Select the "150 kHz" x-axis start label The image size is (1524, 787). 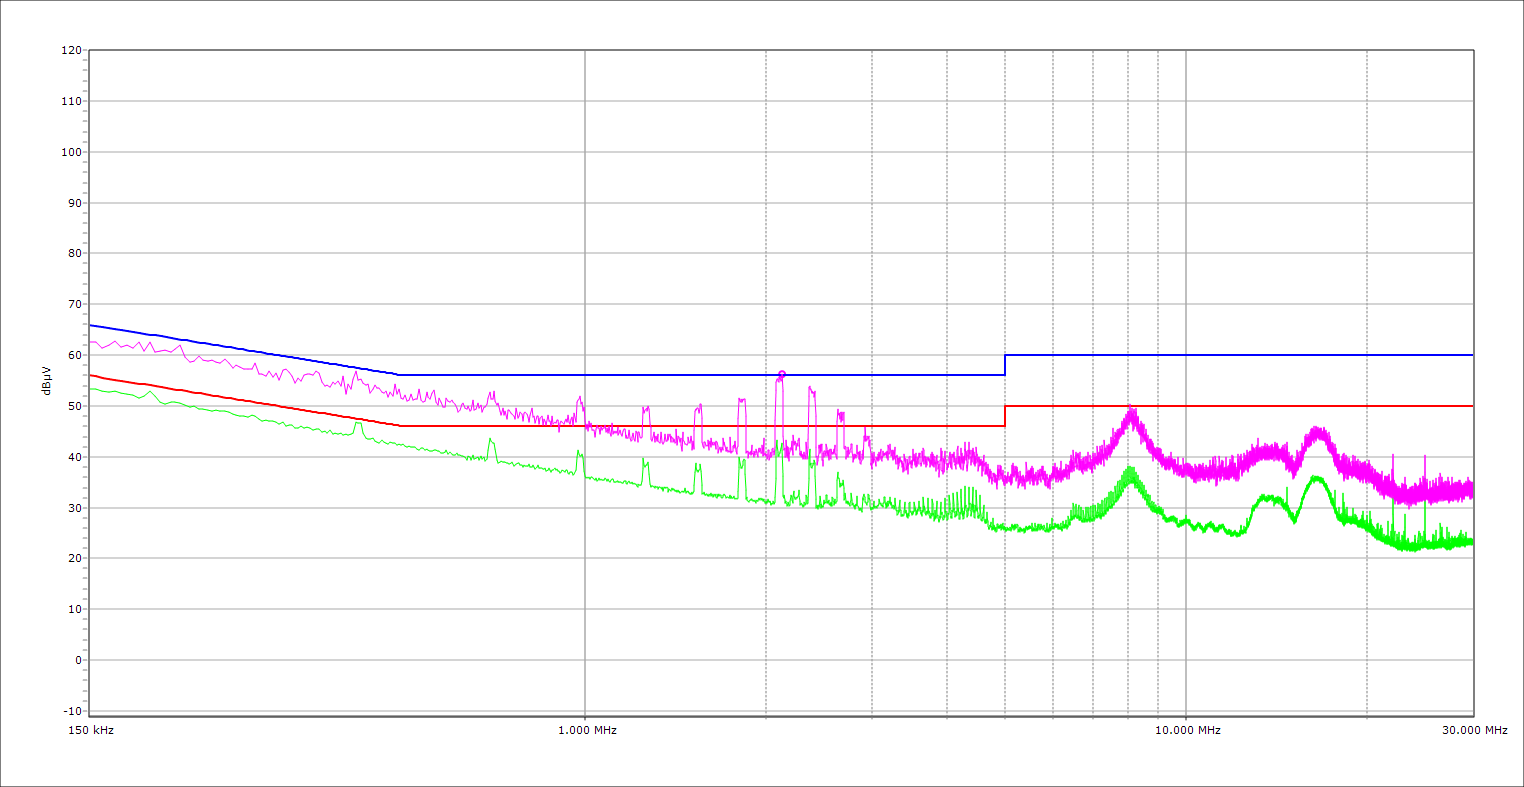[89, 730]
